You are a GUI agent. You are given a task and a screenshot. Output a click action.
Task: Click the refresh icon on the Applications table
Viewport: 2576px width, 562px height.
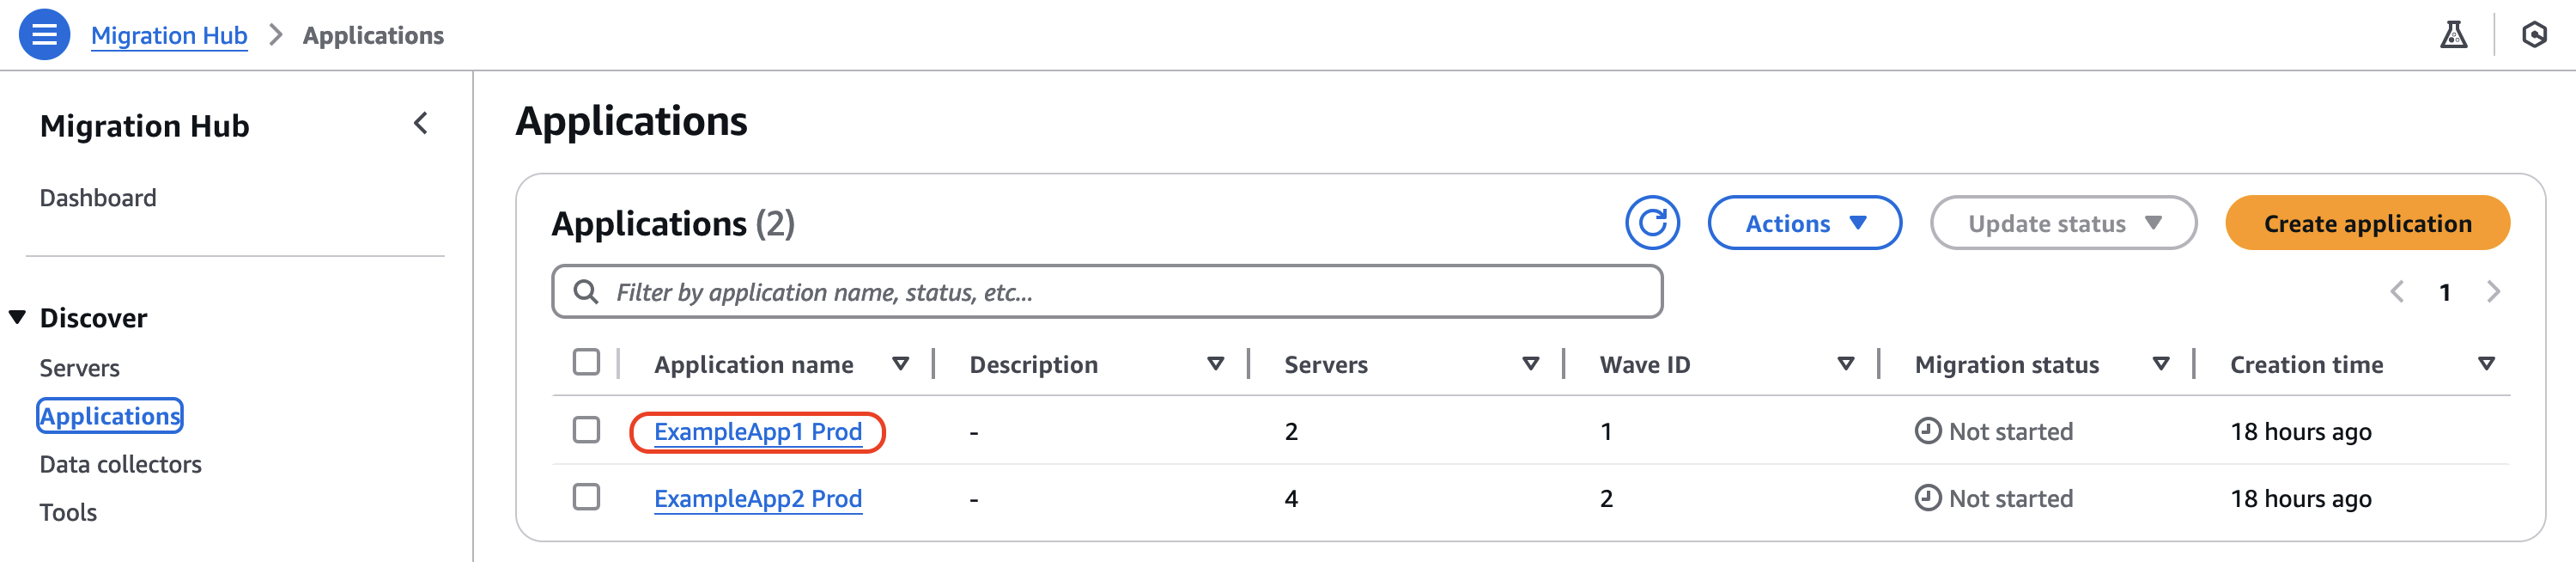[1651, 222]
